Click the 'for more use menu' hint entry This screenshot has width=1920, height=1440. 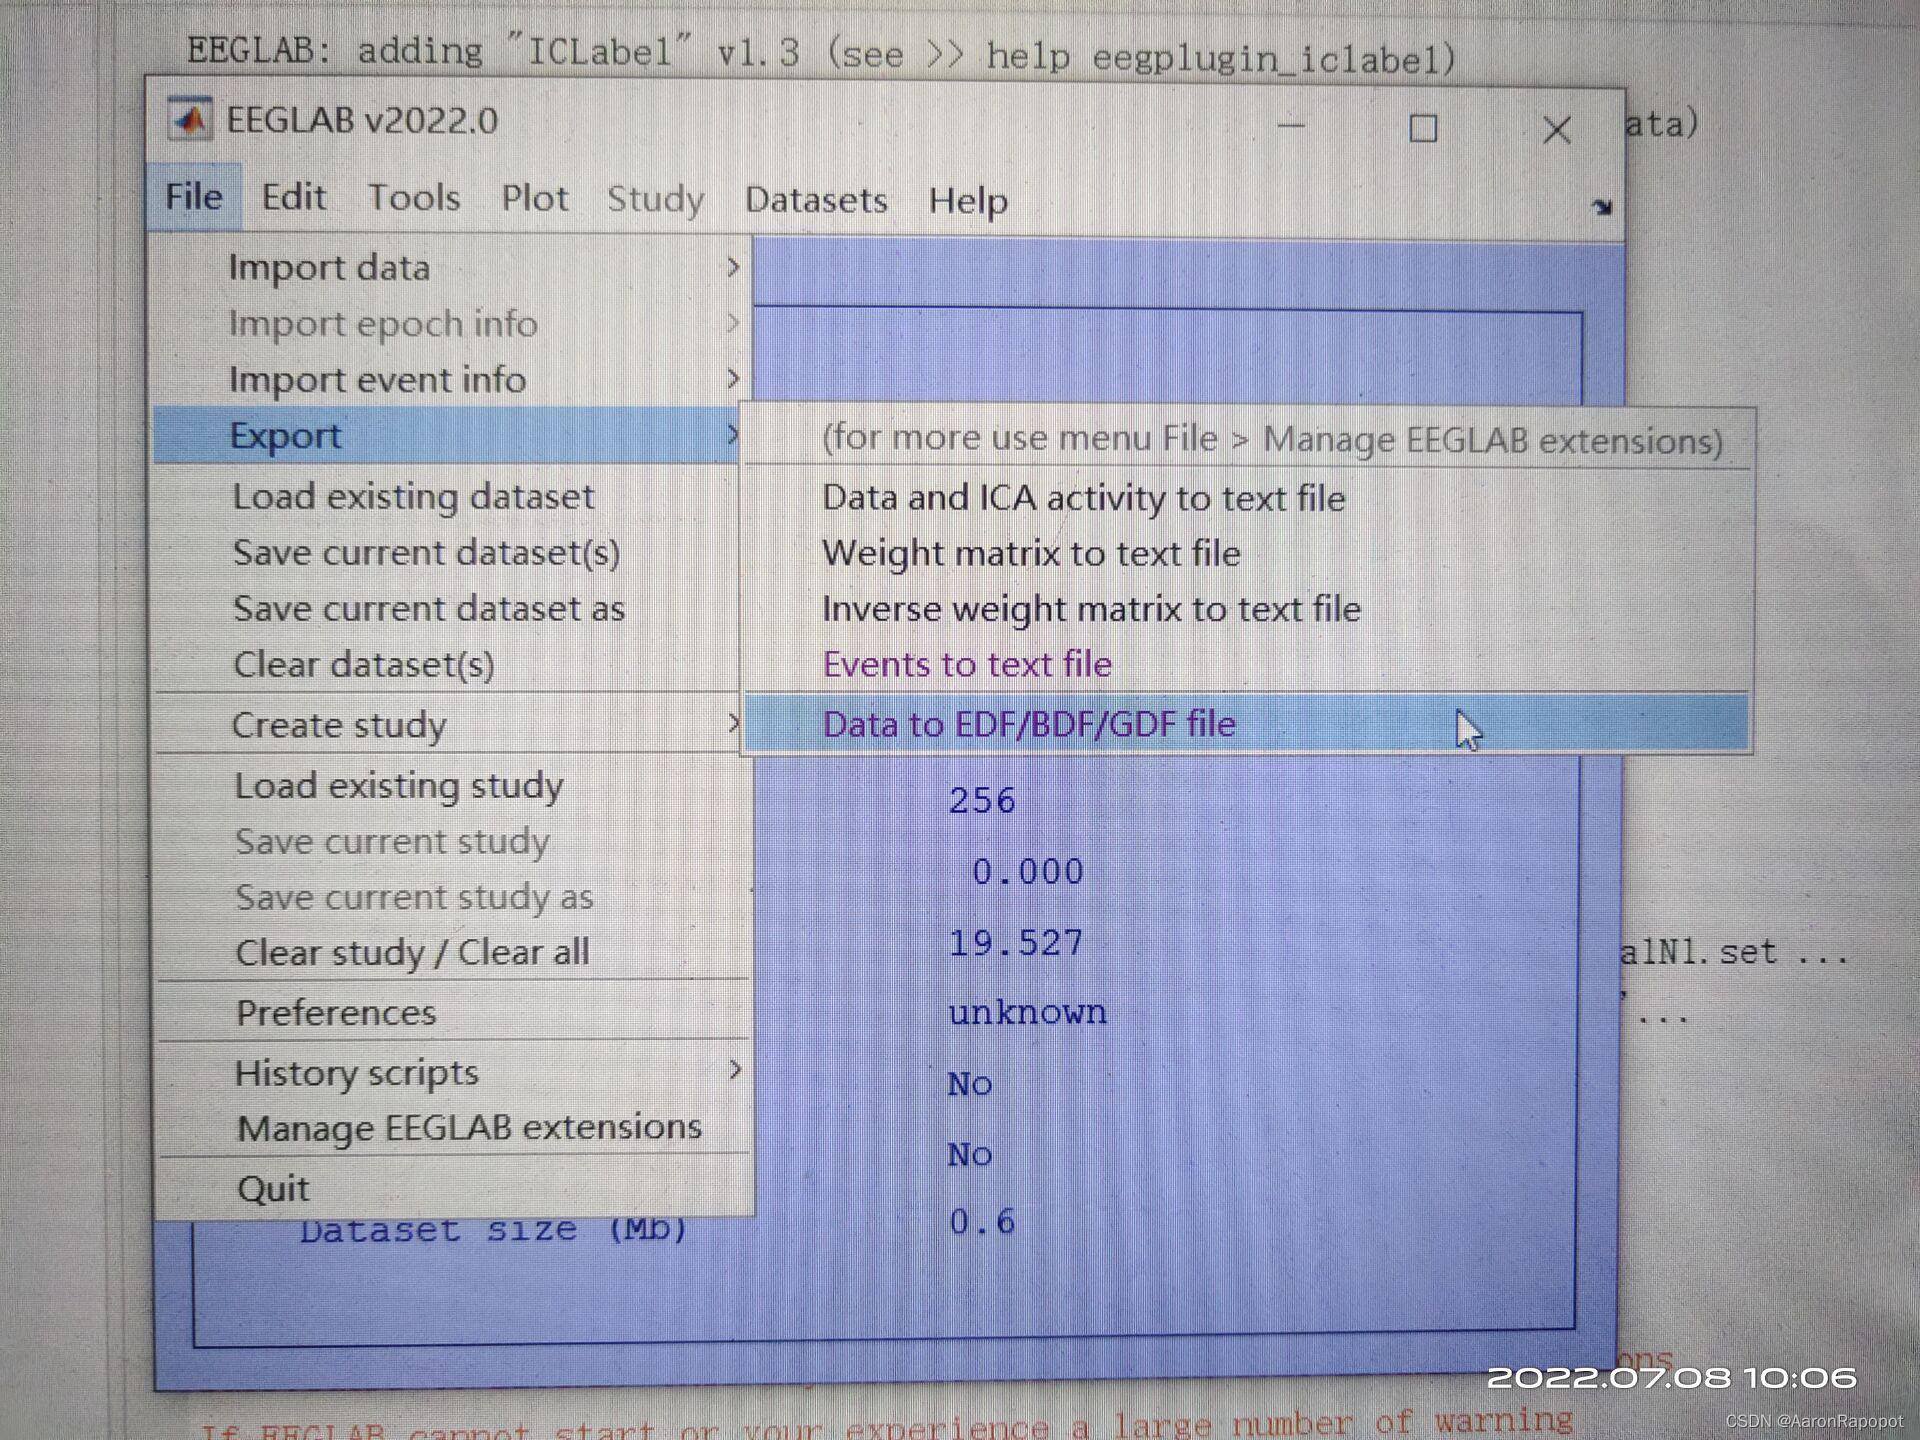tap(1247, 438)
